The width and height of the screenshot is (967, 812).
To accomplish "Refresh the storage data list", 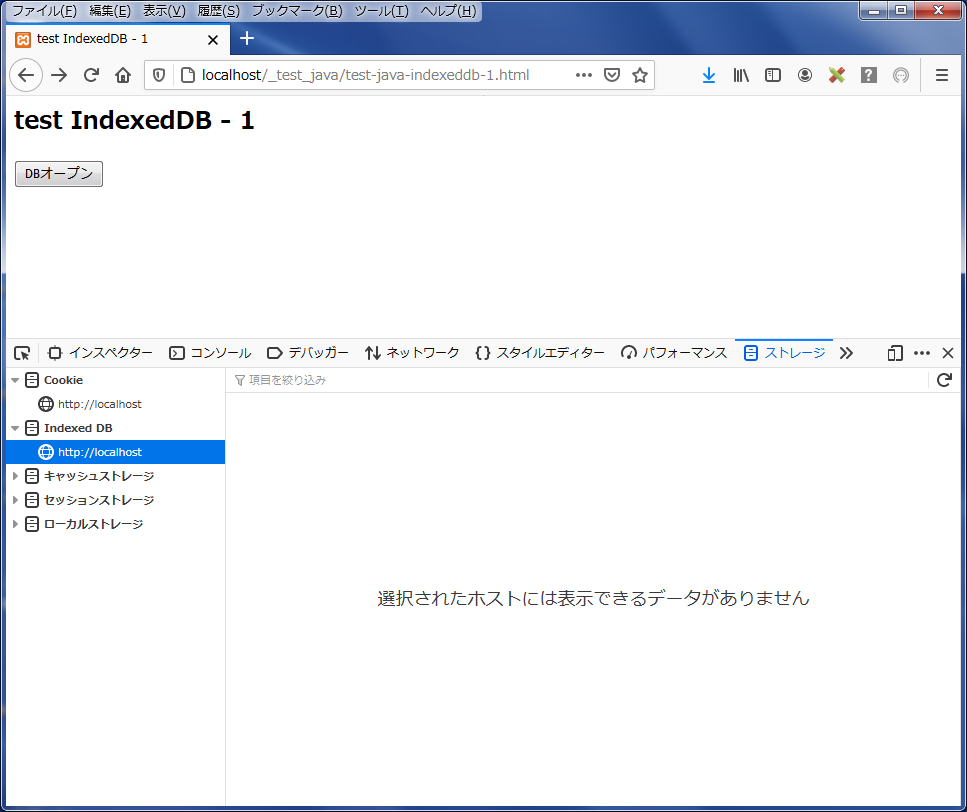I will pyautogui.click(x=944, y=380).
